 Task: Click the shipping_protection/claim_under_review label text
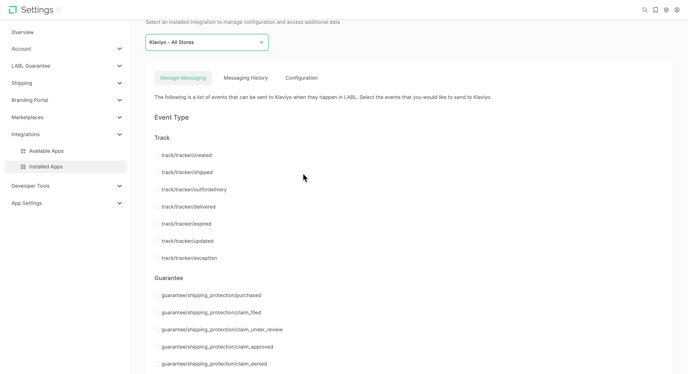tap(222, 329)
